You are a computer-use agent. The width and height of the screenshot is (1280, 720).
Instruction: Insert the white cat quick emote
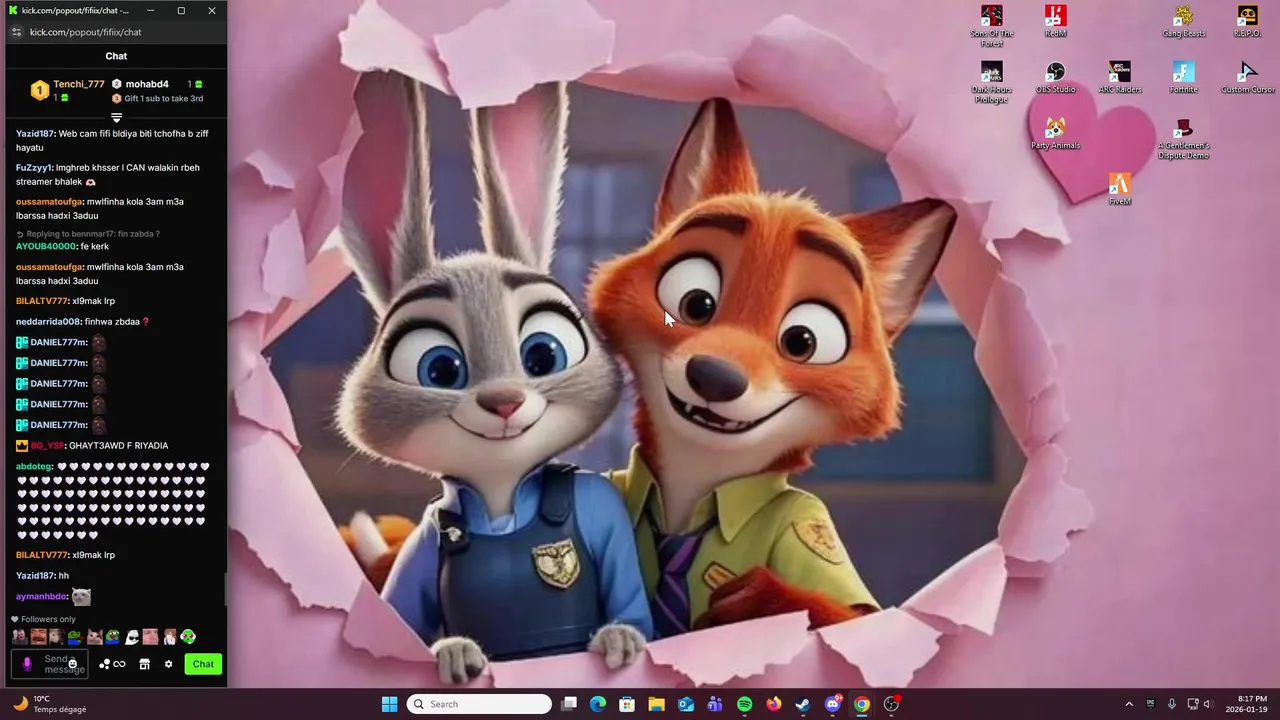(94, 637)
